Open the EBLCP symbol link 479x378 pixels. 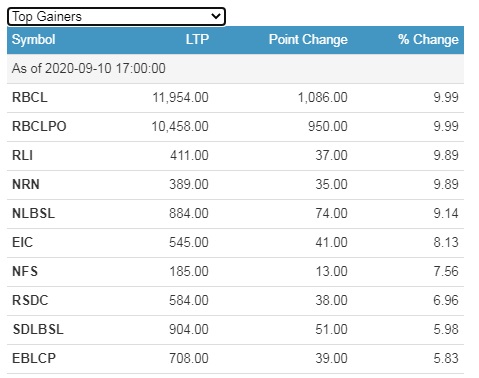(34, 358)
